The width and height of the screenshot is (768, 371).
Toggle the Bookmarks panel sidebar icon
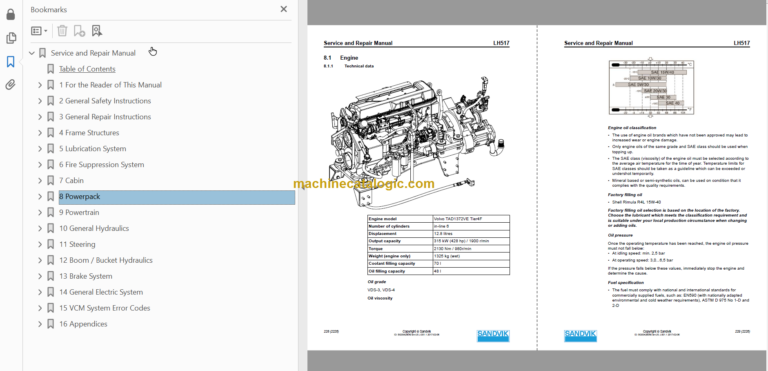coord(11,62)
